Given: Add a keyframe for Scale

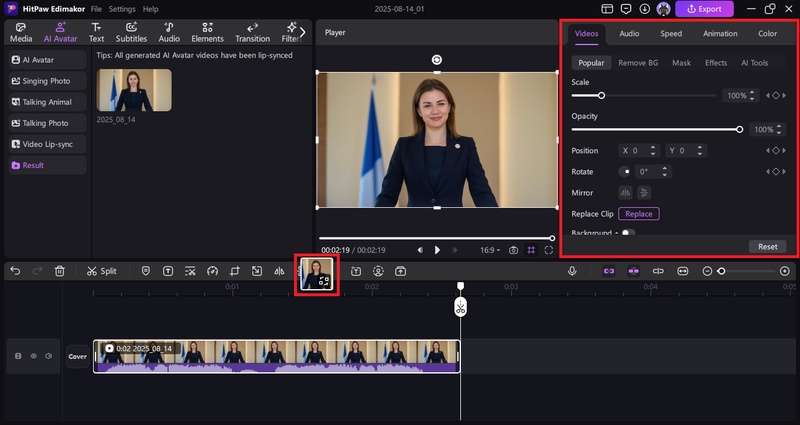Looking at the screenshot, I should tap(776, 95).
